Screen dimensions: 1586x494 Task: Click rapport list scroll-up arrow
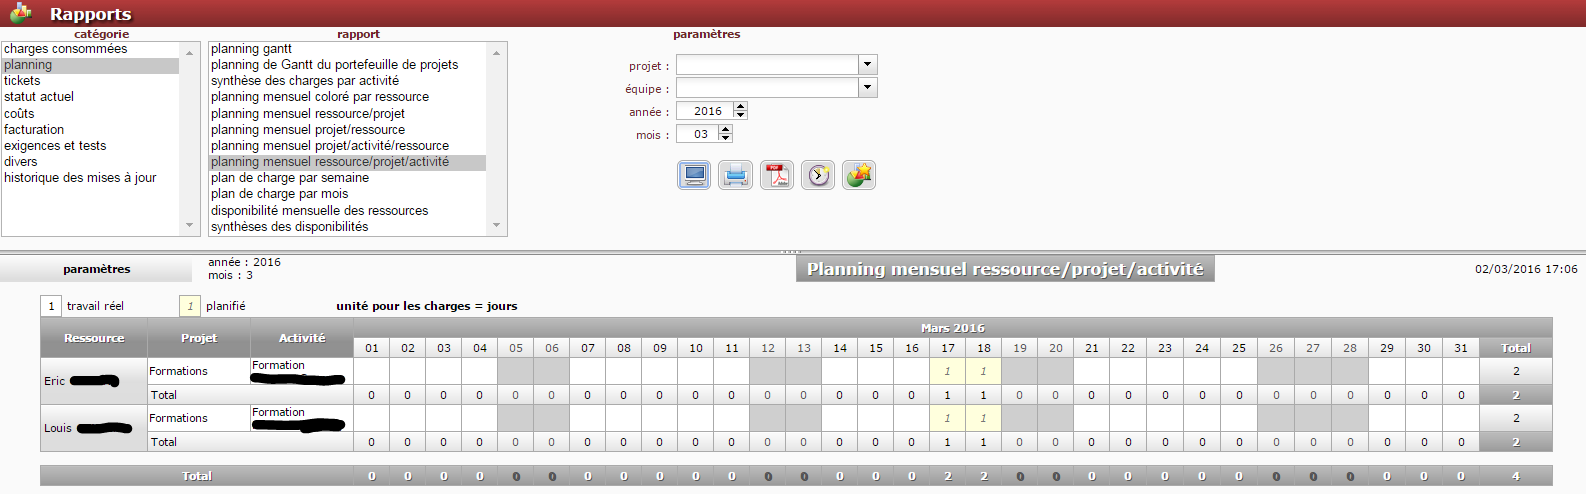(496, 52)
